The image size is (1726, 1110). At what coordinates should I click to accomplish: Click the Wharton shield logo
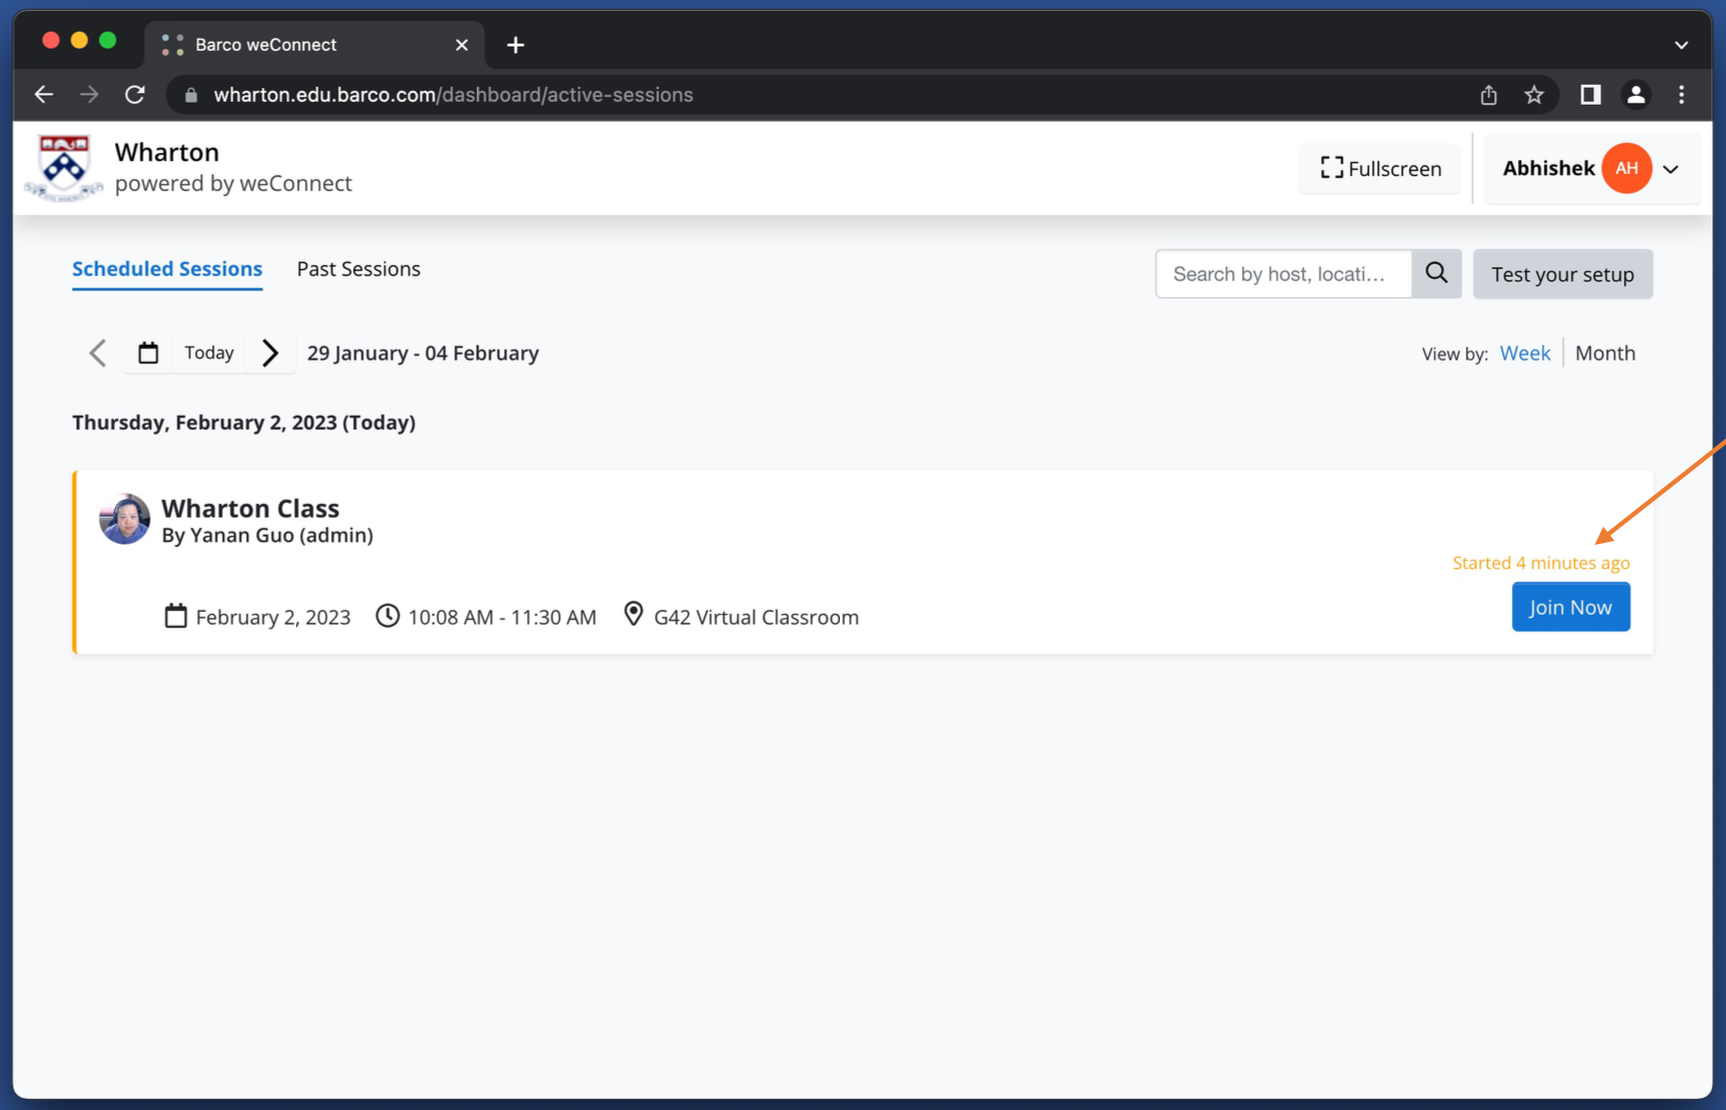click(63, 168)
